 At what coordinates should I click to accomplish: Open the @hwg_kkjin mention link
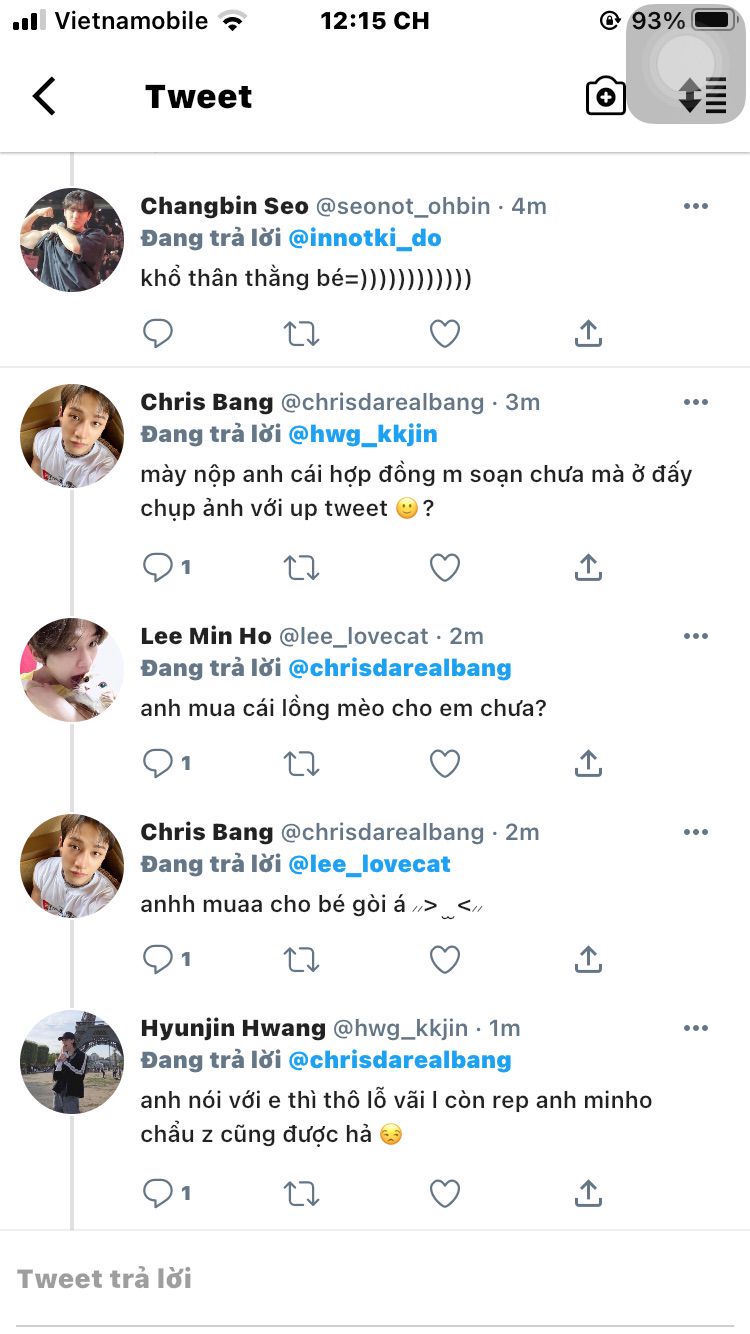coord(362,435)
